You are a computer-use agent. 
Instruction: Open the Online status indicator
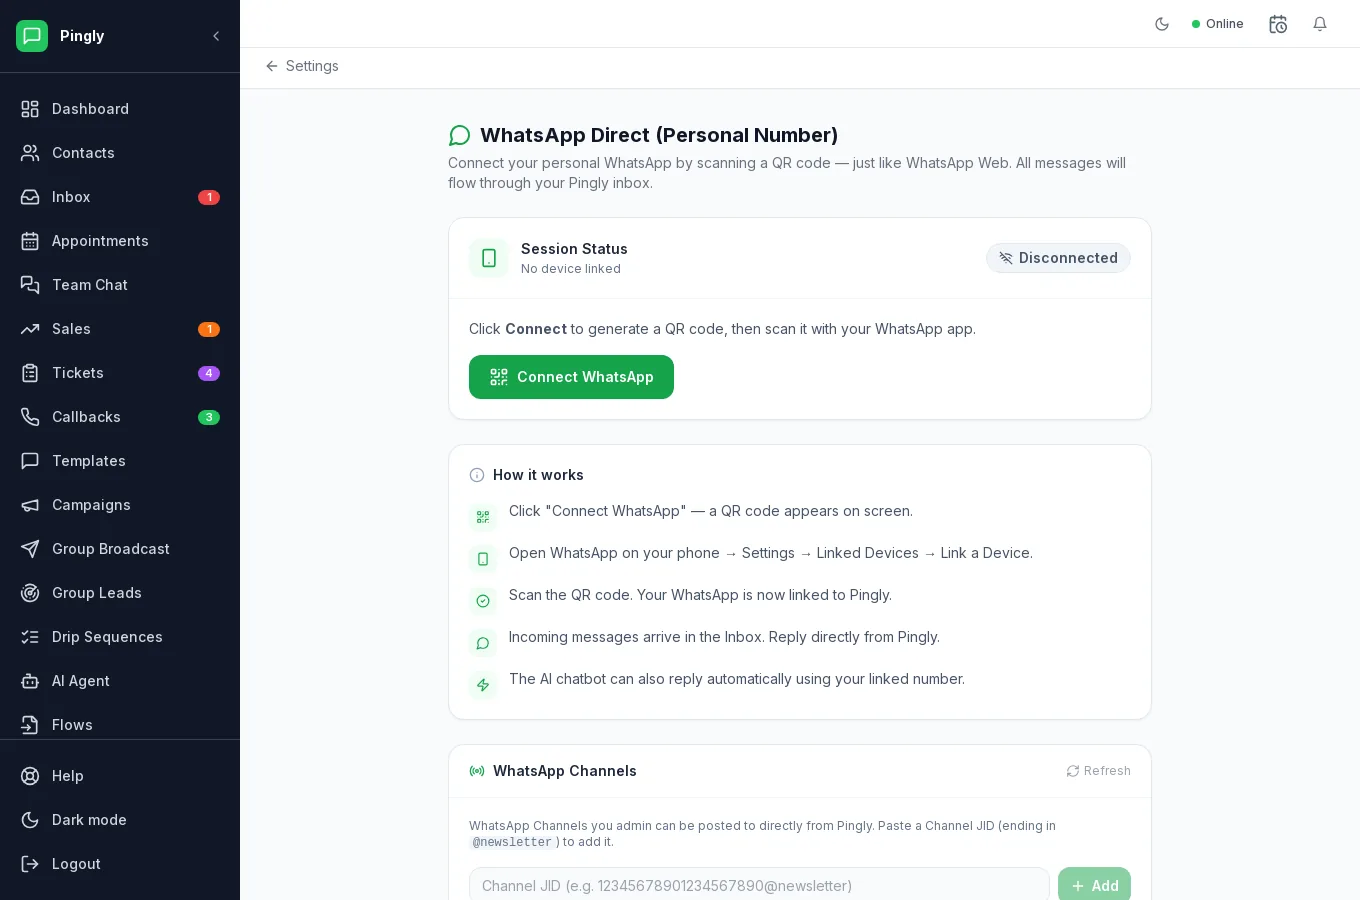tap(1218, 24)
